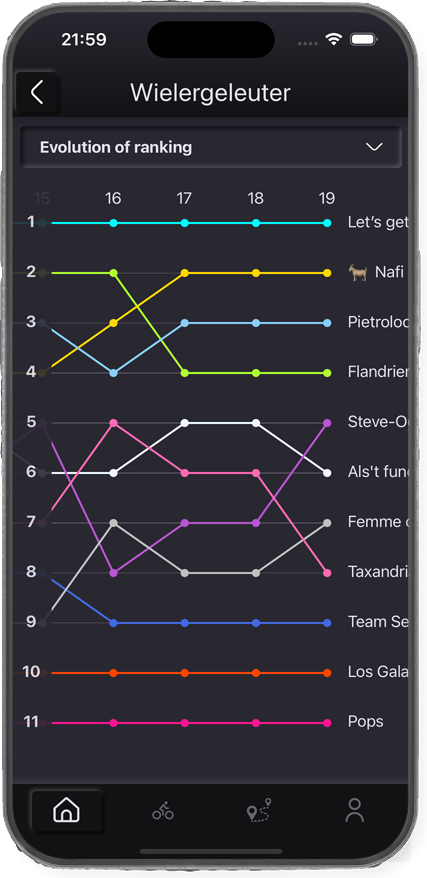The height and width of the screenshot is (878, 427).
Task: Tap the cyan rank 1 point at stage 19
Action: click(327, 223)
